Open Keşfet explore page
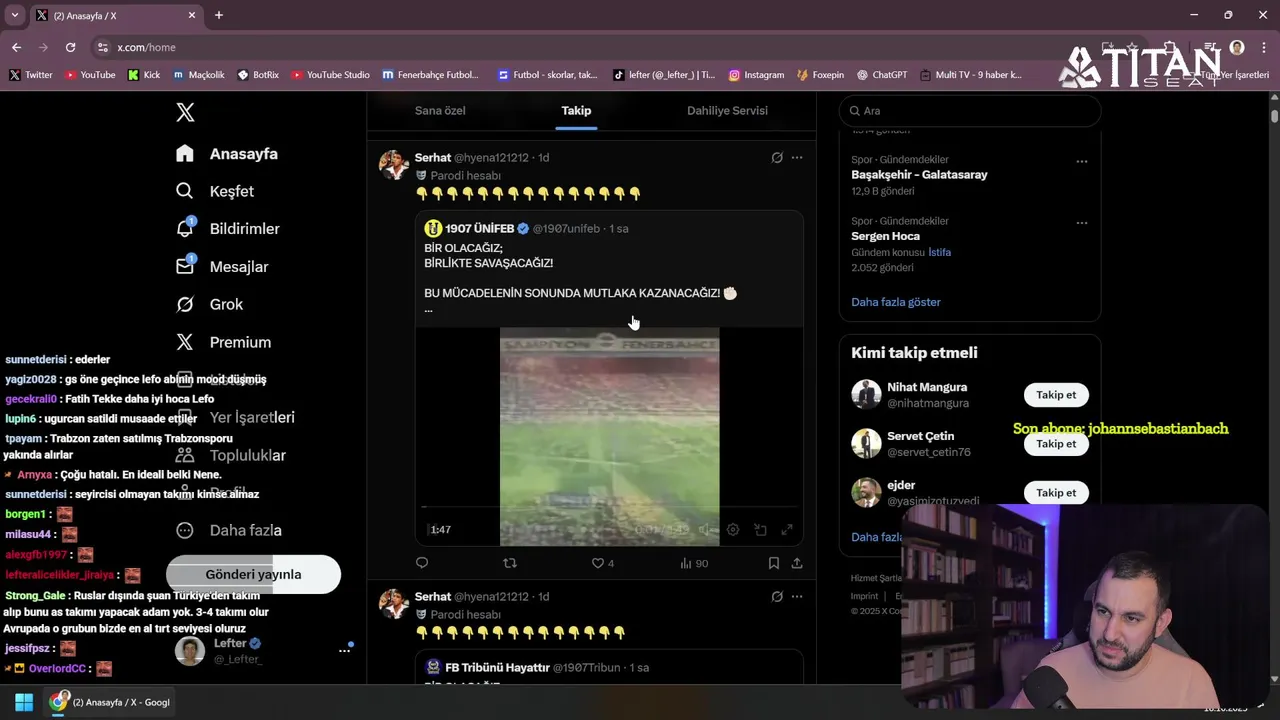This screenshot has height=720, width=1280. click(215, 191)
